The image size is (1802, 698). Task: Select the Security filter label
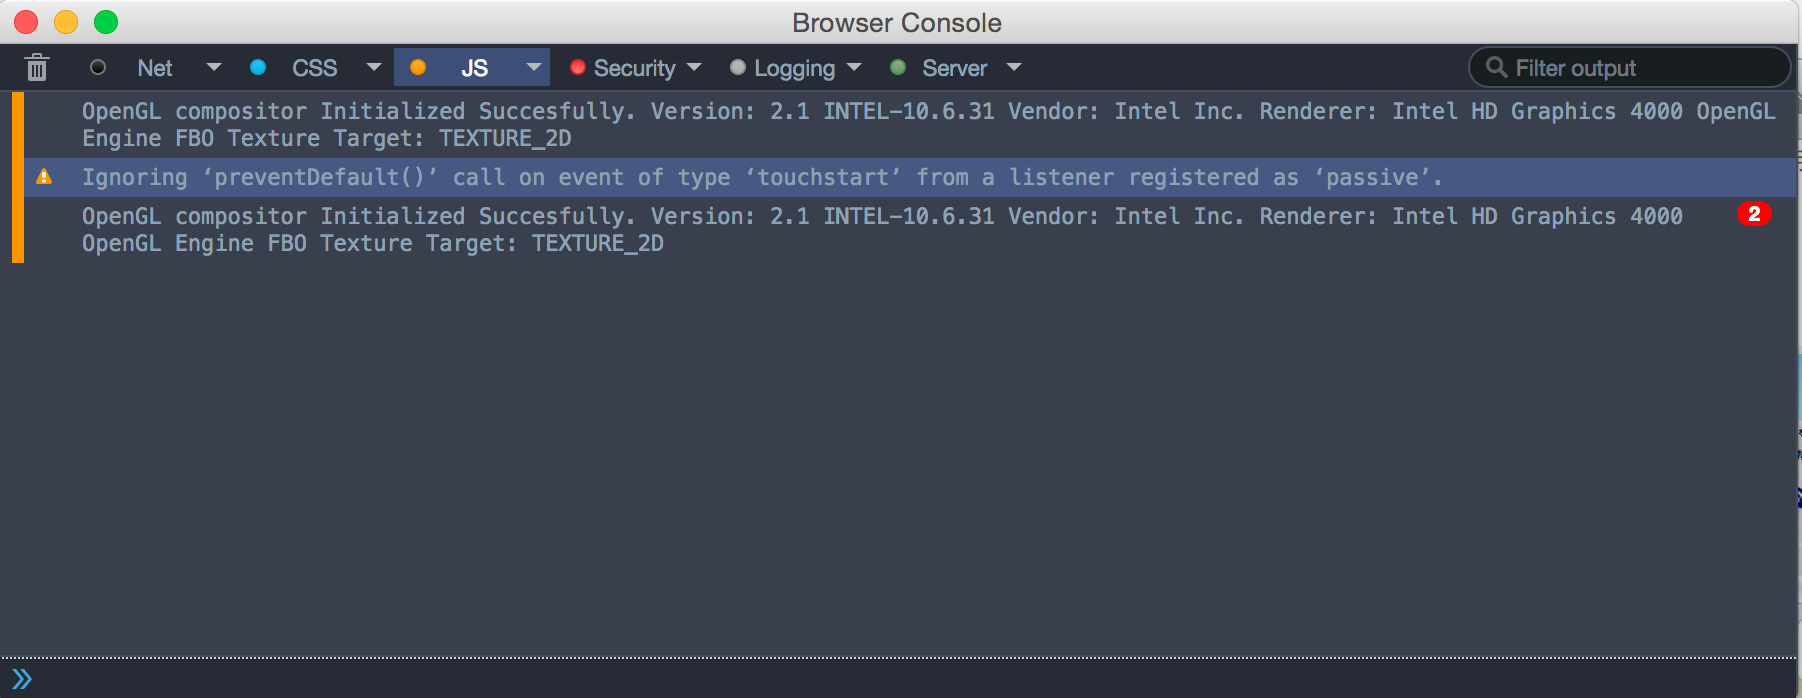(634, 68)
